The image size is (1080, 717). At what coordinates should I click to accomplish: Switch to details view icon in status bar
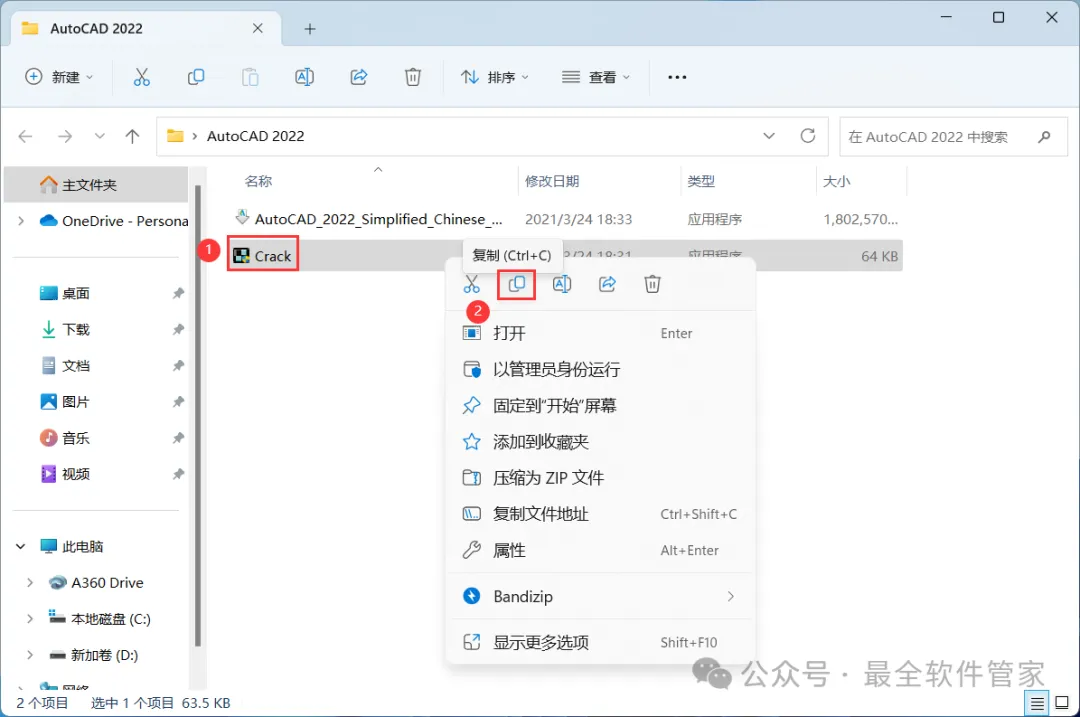point(1037,703)
